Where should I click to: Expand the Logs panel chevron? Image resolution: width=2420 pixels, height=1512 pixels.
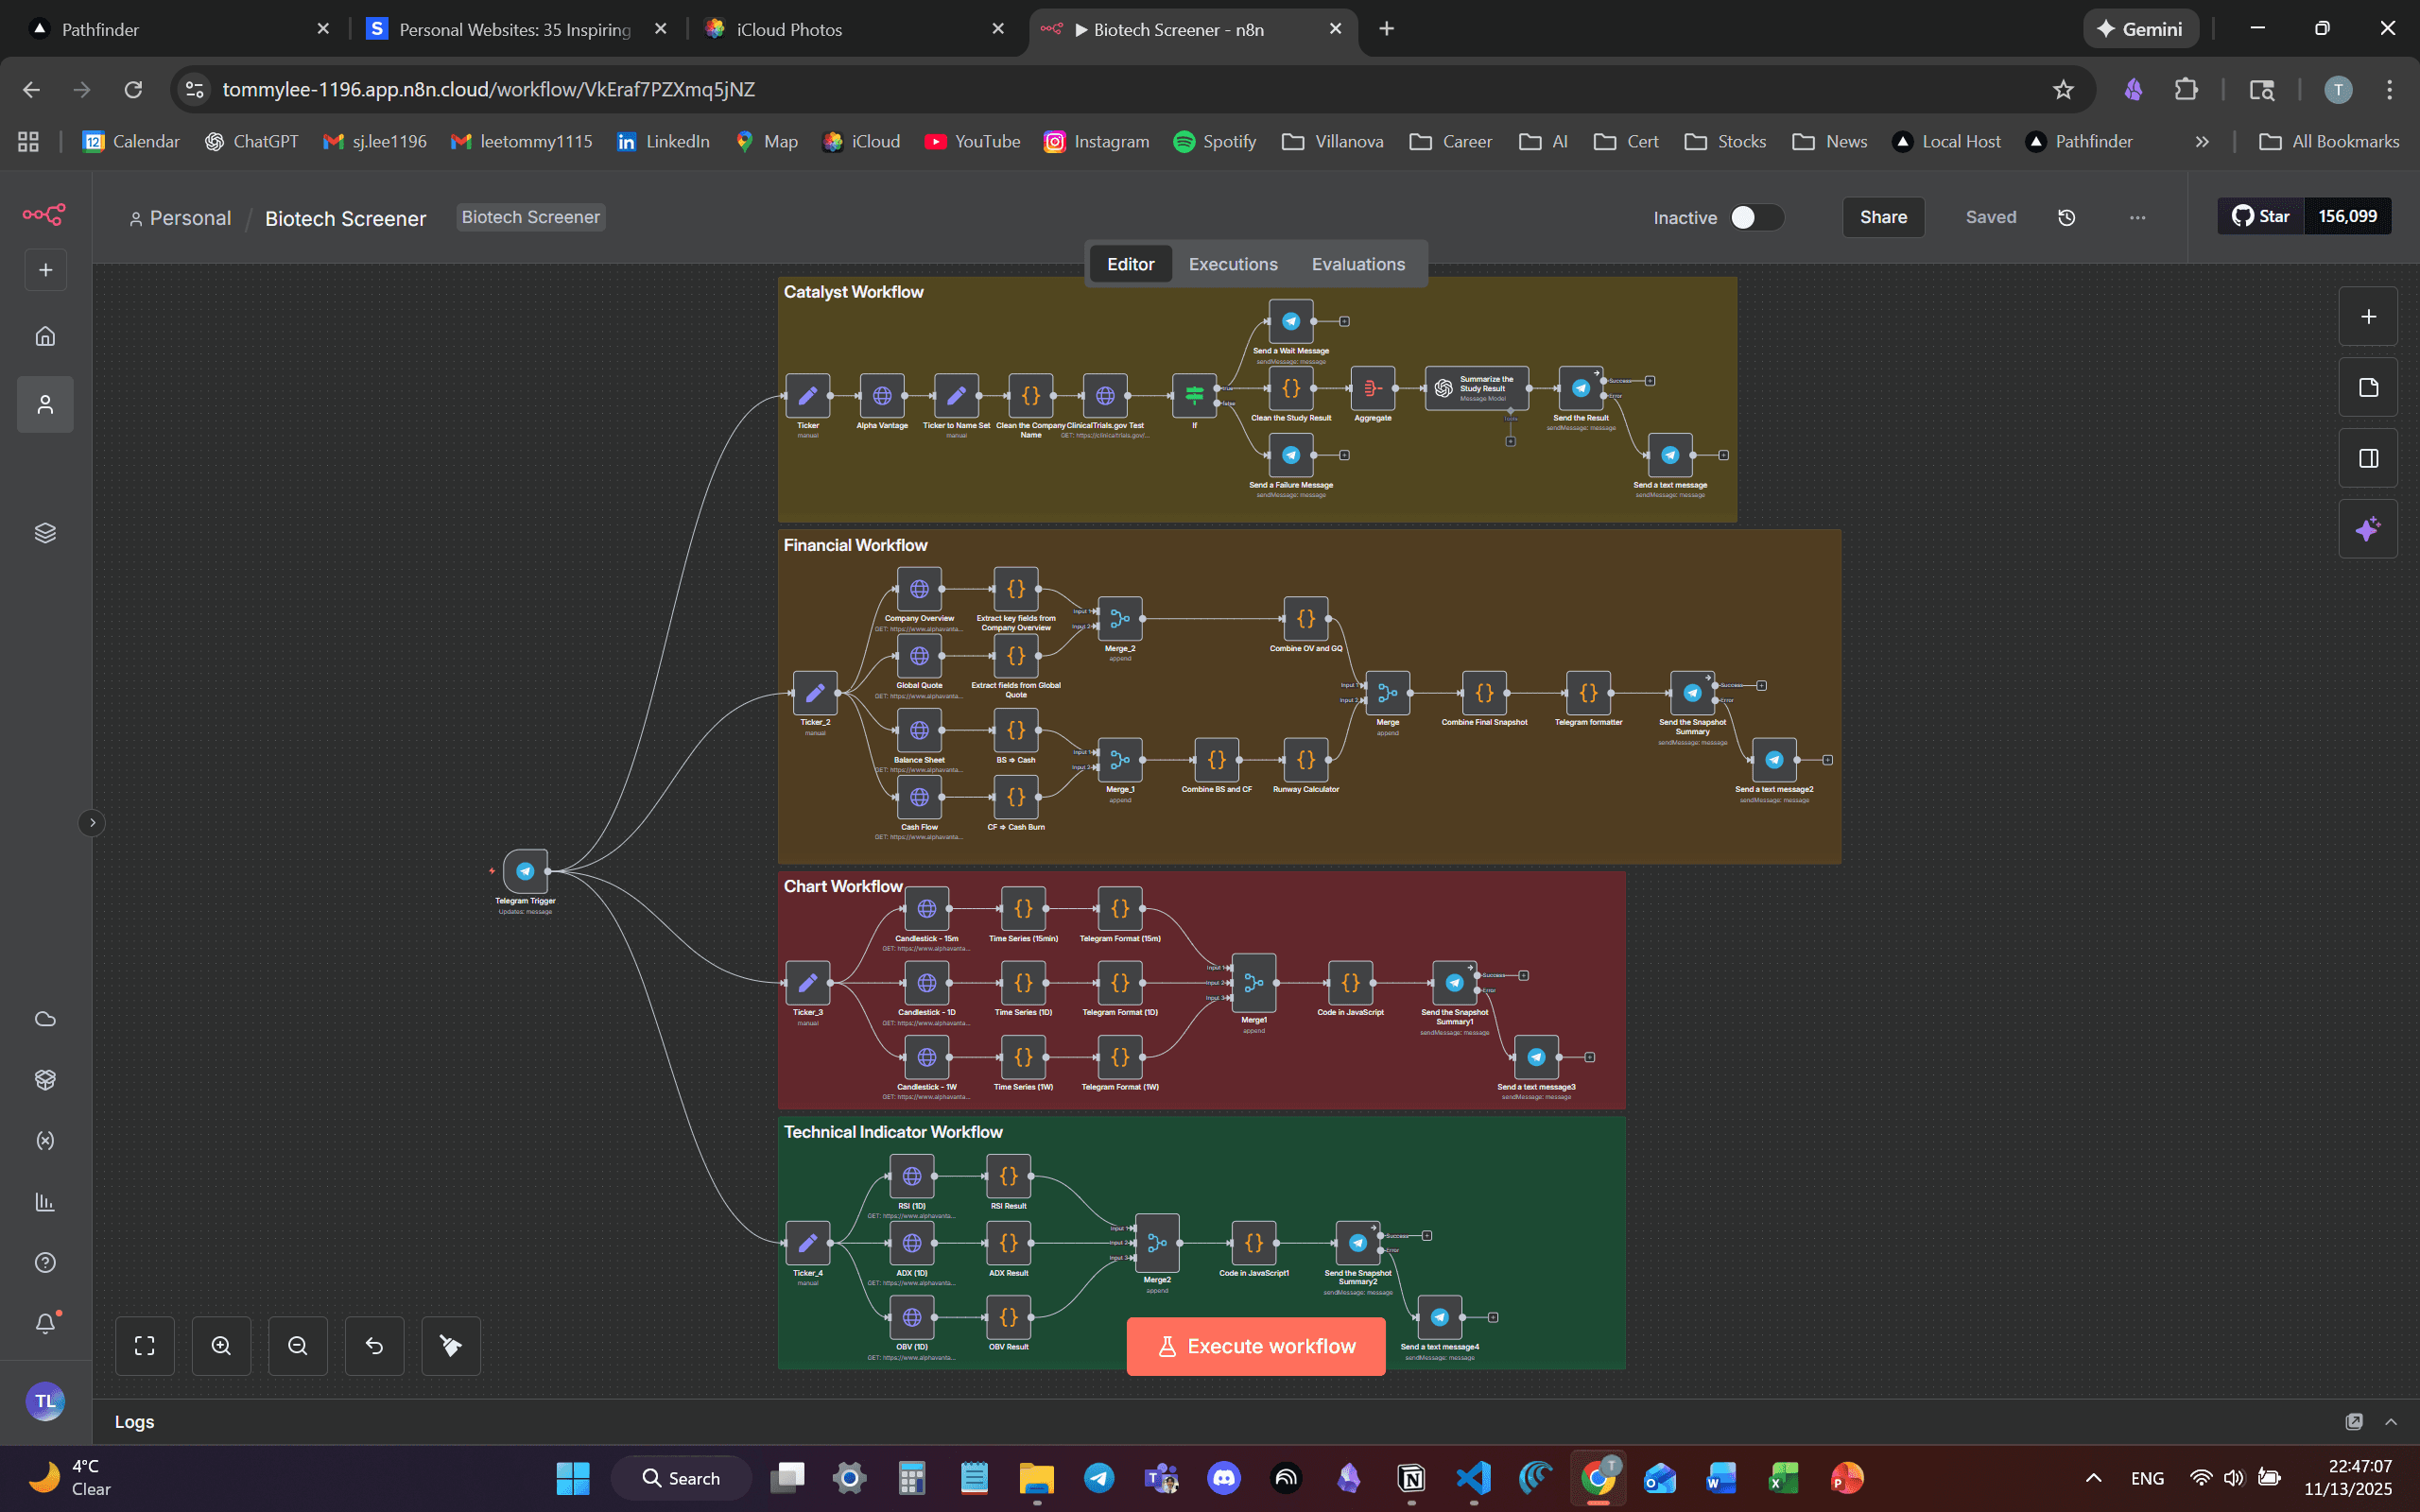[x=2391, y=1422]
